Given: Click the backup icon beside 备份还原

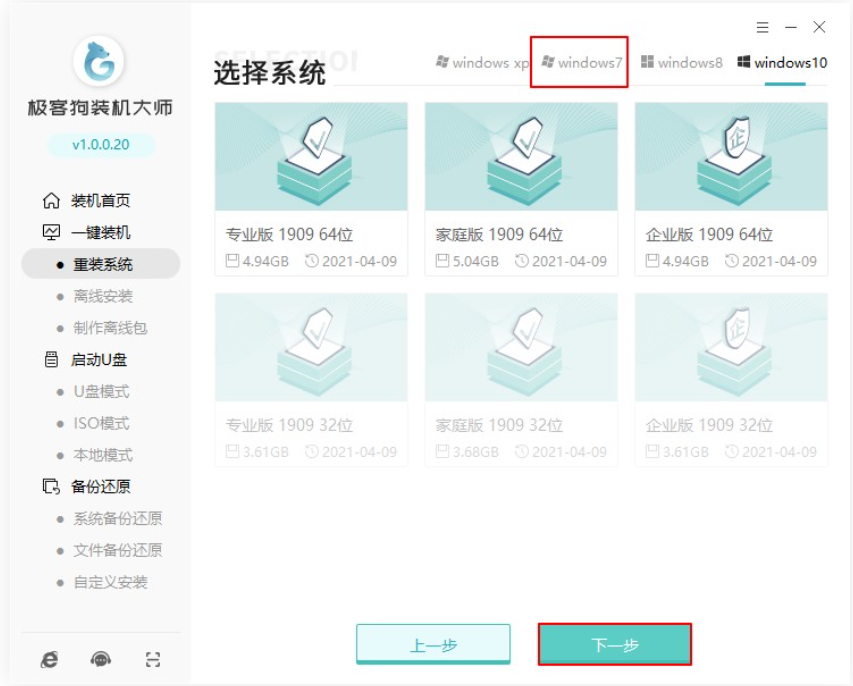Looking at the screenshot, I should 51,486.
